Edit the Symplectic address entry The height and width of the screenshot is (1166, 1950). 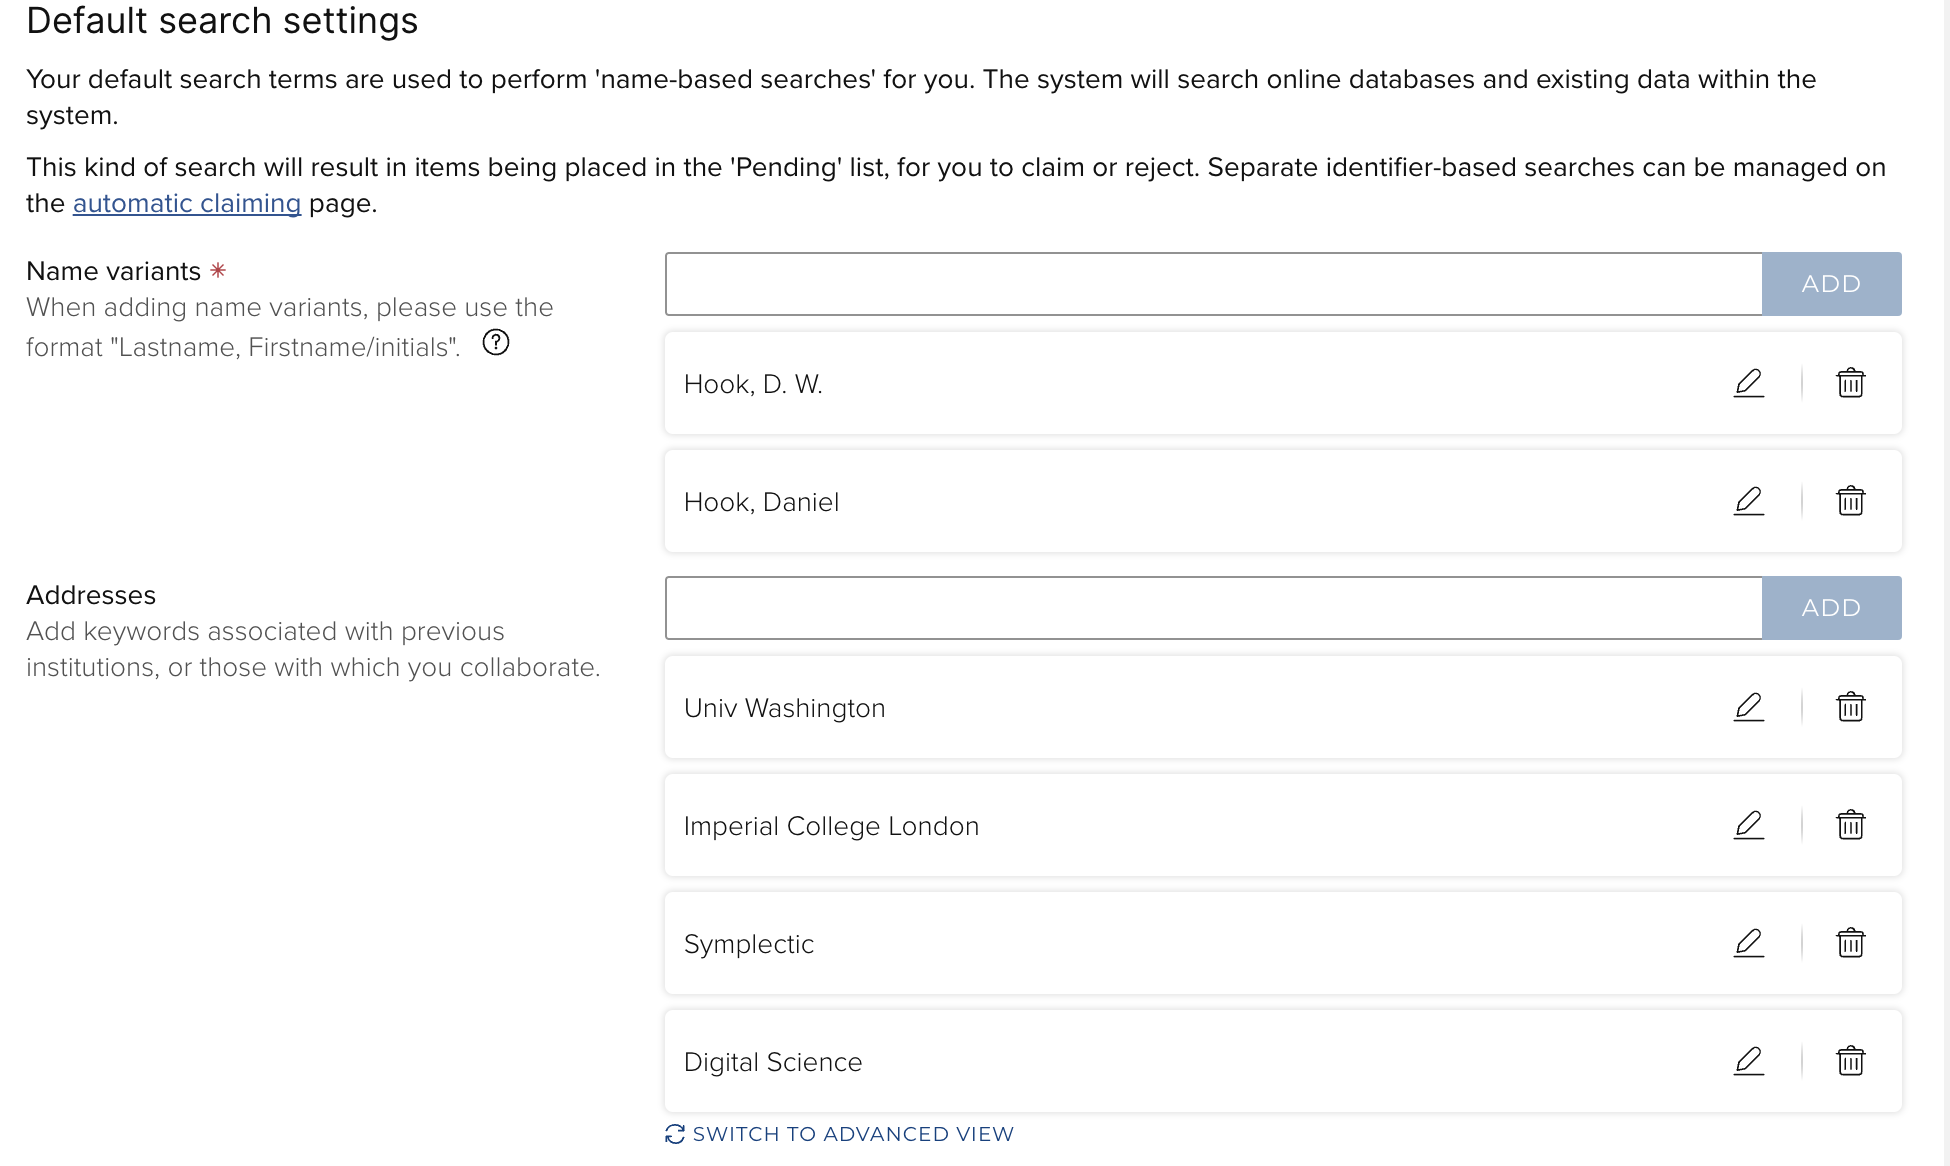pos(1748,943)
